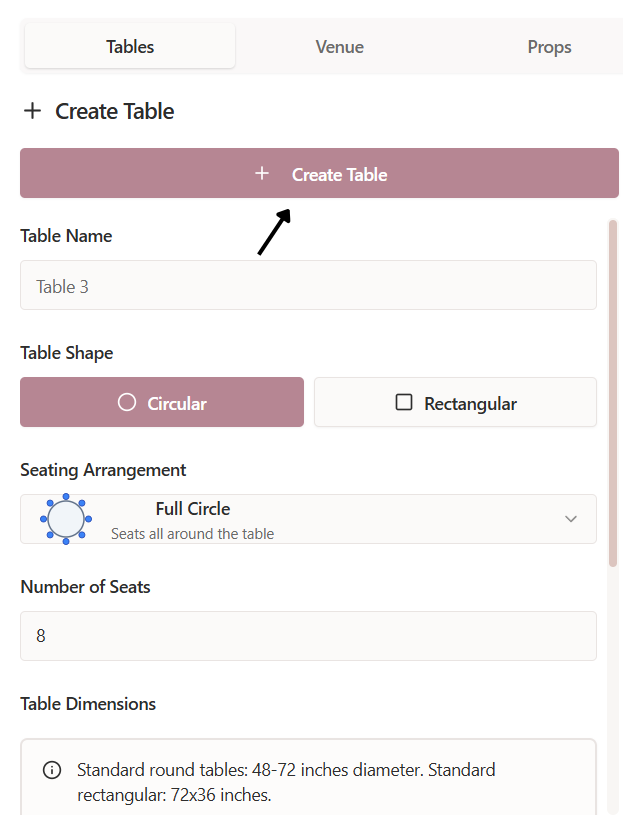This screenshot has width=623, height=830.
Task: Click the info icon in the Table Dimensions note
Action: point(51,769)
